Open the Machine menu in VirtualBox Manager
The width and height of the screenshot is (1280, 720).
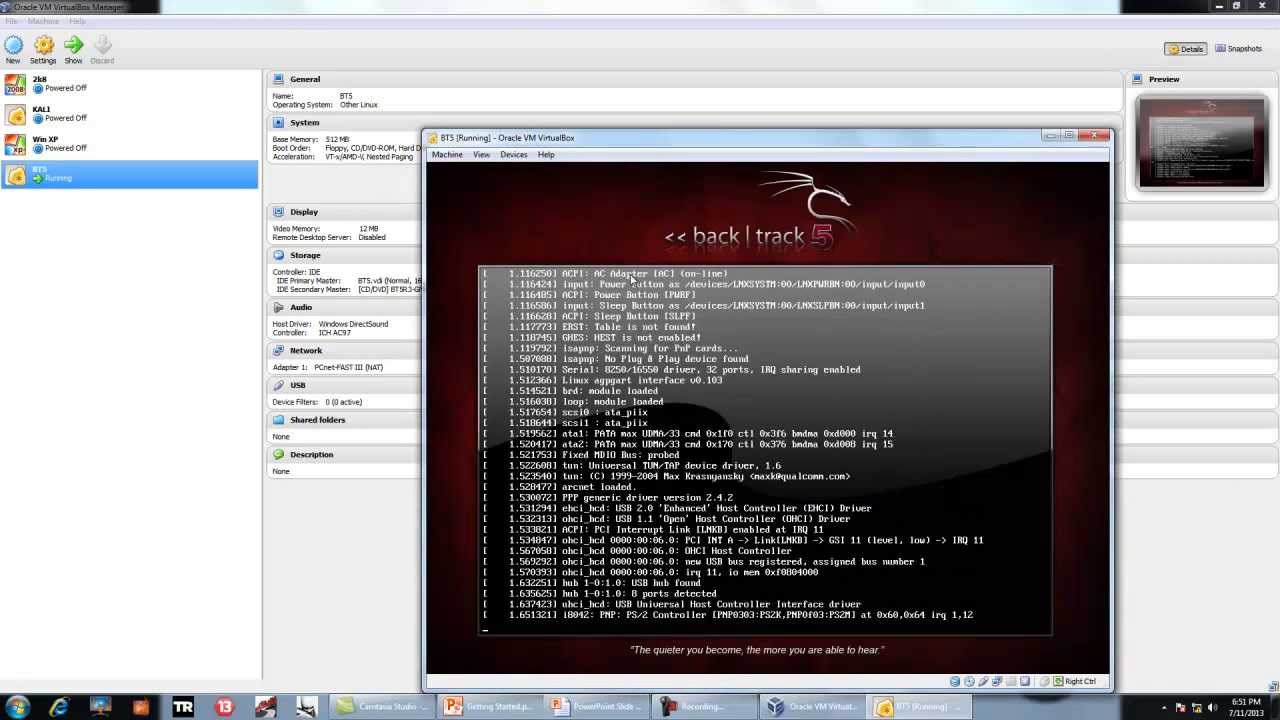43,21
